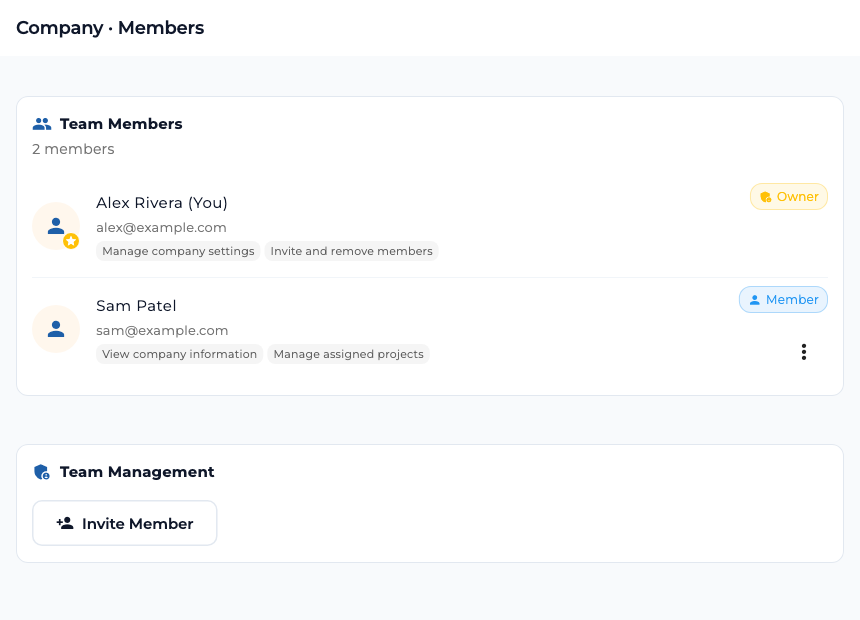This screenshot has width=860, height=620.
Task: Select the Invite and remove members chip
Action: point(352,251)
